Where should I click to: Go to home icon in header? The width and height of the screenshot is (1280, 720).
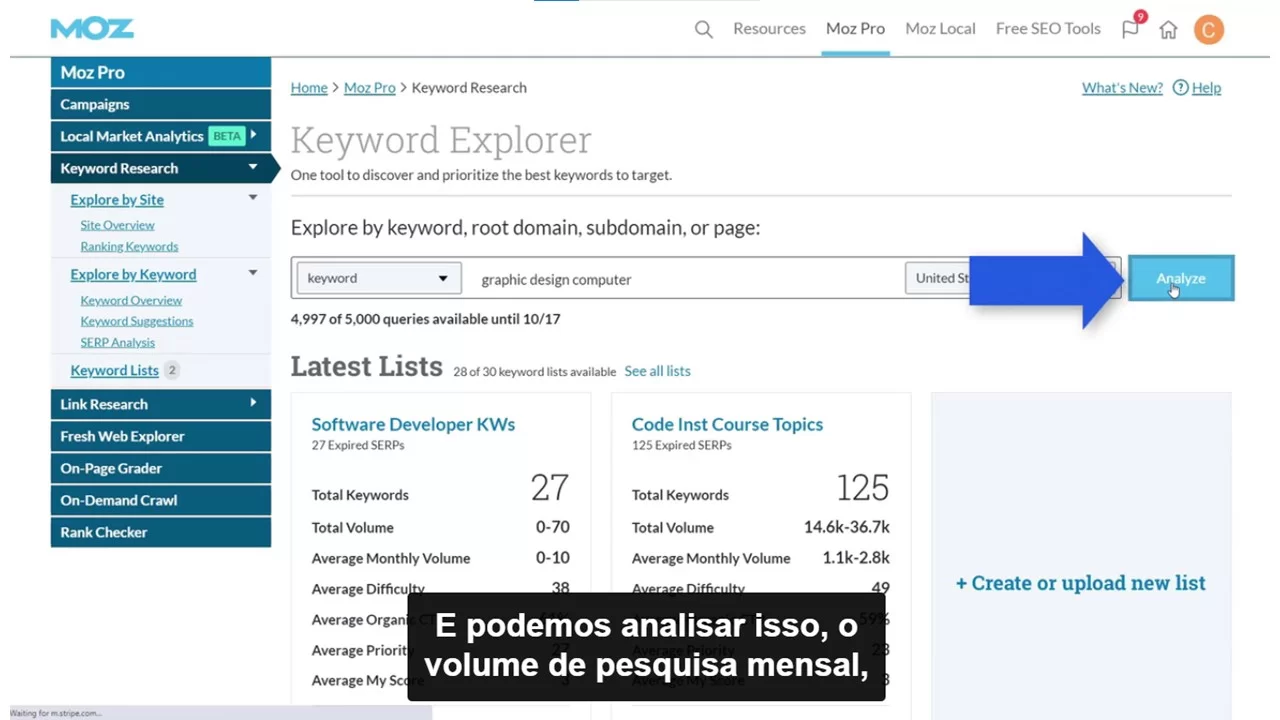[1168, 29]
